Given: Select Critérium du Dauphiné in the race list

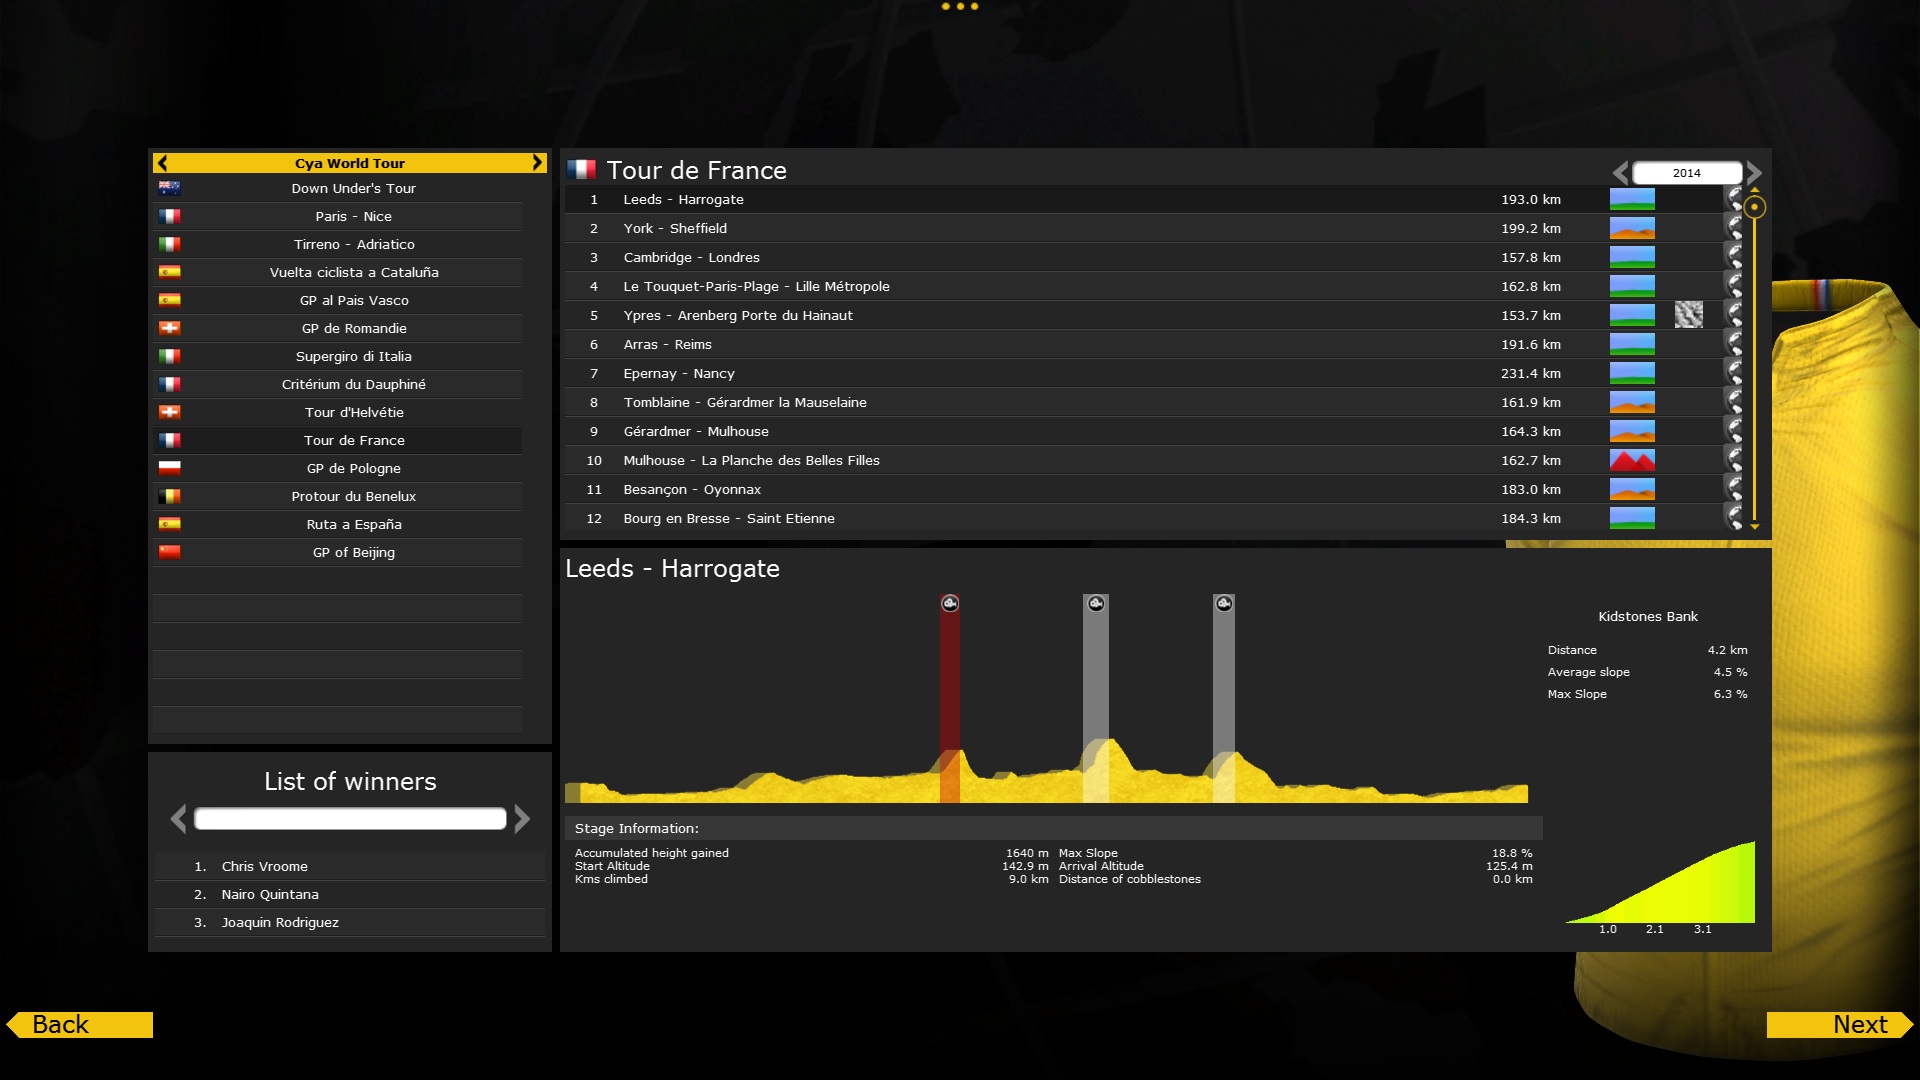Looking at the screenshot, I should coord(353,384).
